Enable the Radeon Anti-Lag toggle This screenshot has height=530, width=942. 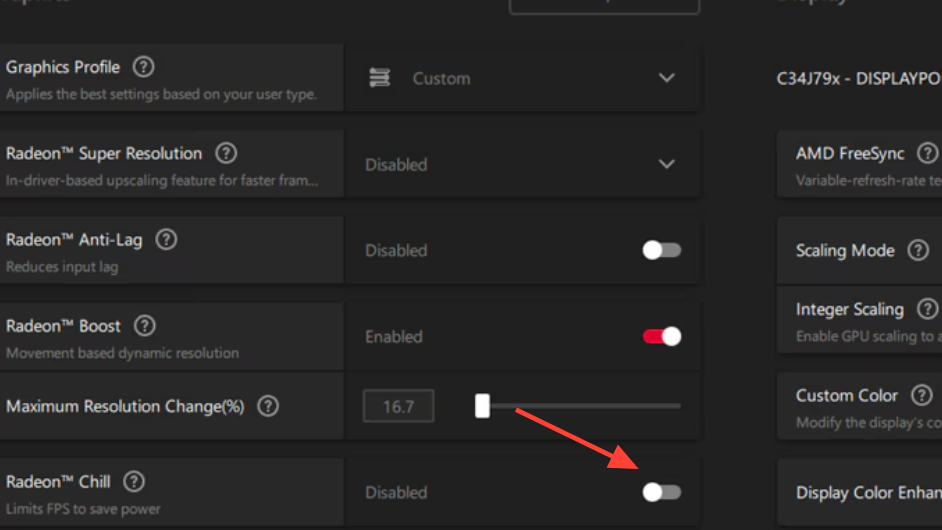661,250
